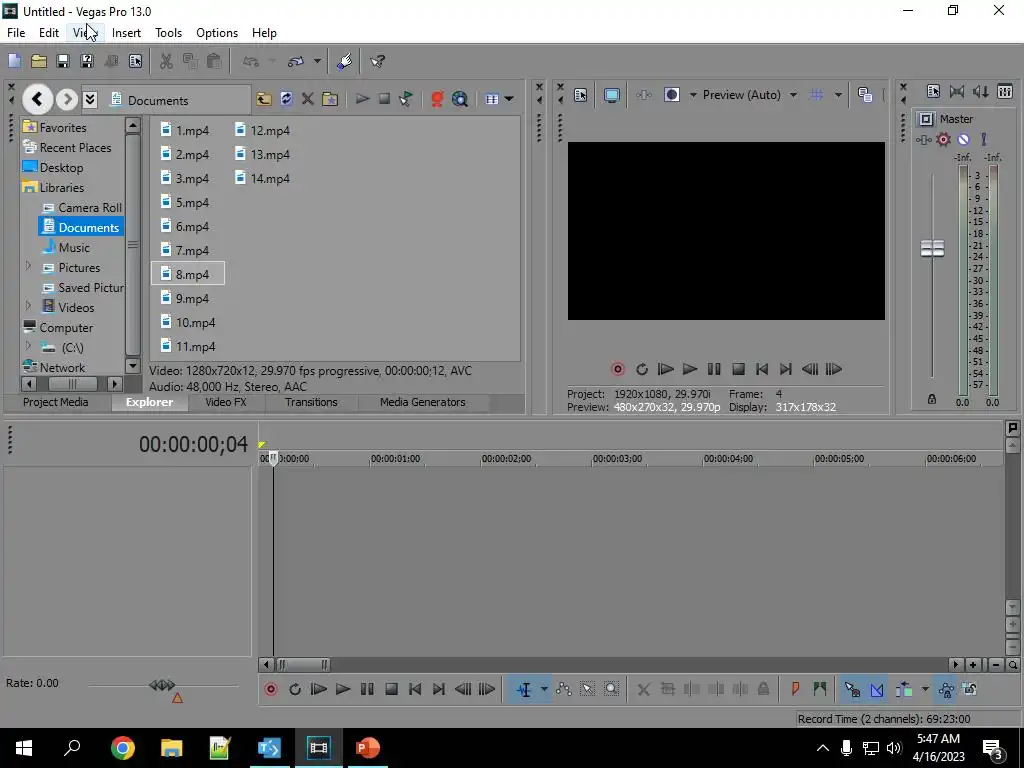Toggle Auto Preview in the Explorer toolbar
The height and width of the screenshot is (768, 1024).
(406, 99)
